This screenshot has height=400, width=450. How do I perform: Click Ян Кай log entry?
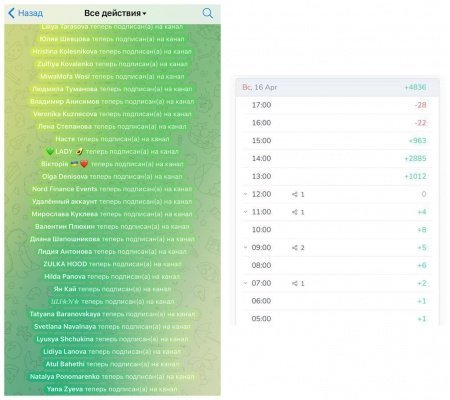(x=112, y=289)
